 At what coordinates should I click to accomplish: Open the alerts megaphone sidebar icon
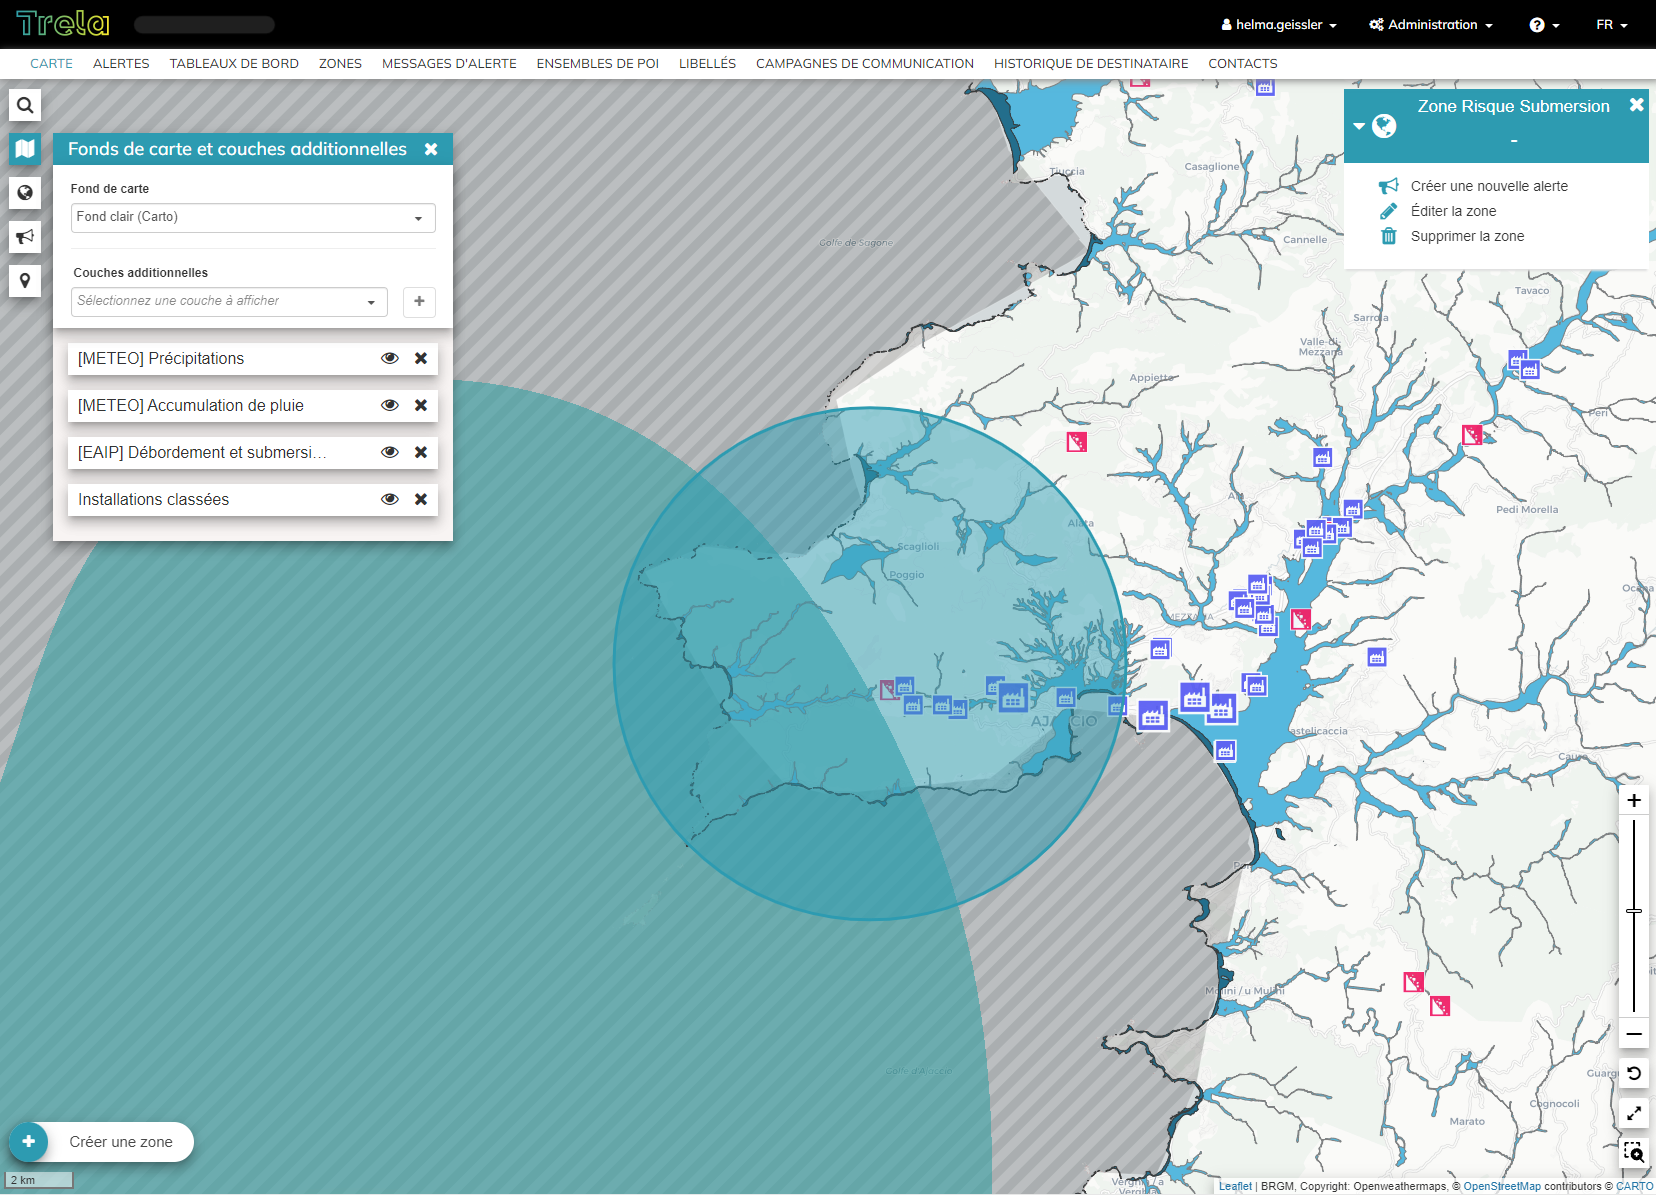(25, 237)
